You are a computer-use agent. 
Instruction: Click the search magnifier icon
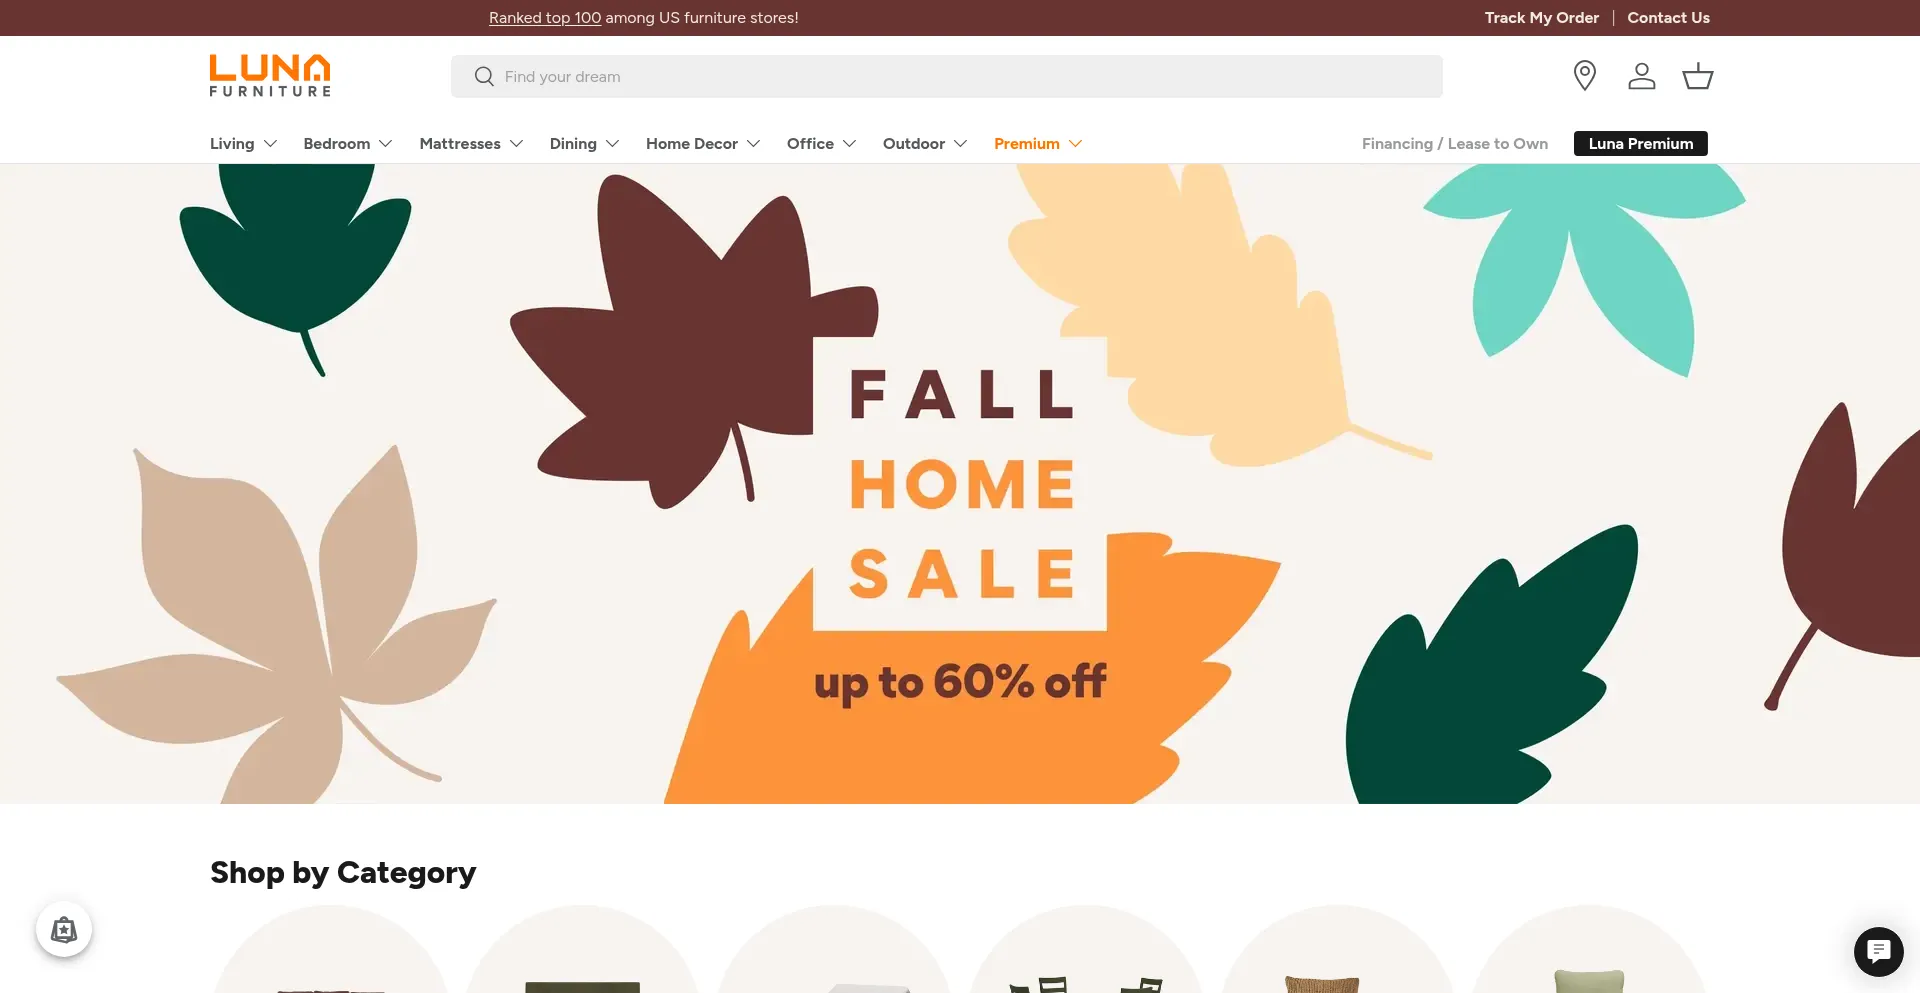484,76
